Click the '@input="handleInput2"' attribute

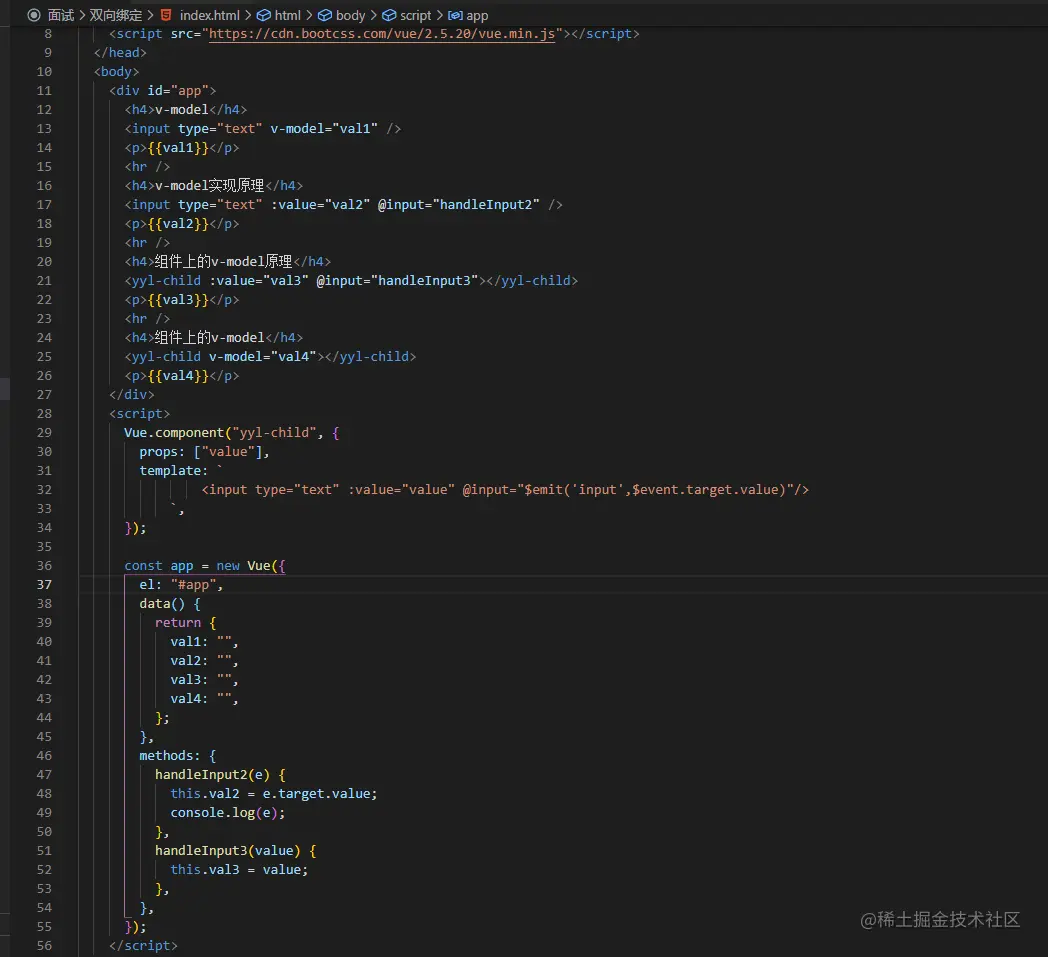pyautogui.click(x=458, y=204)
